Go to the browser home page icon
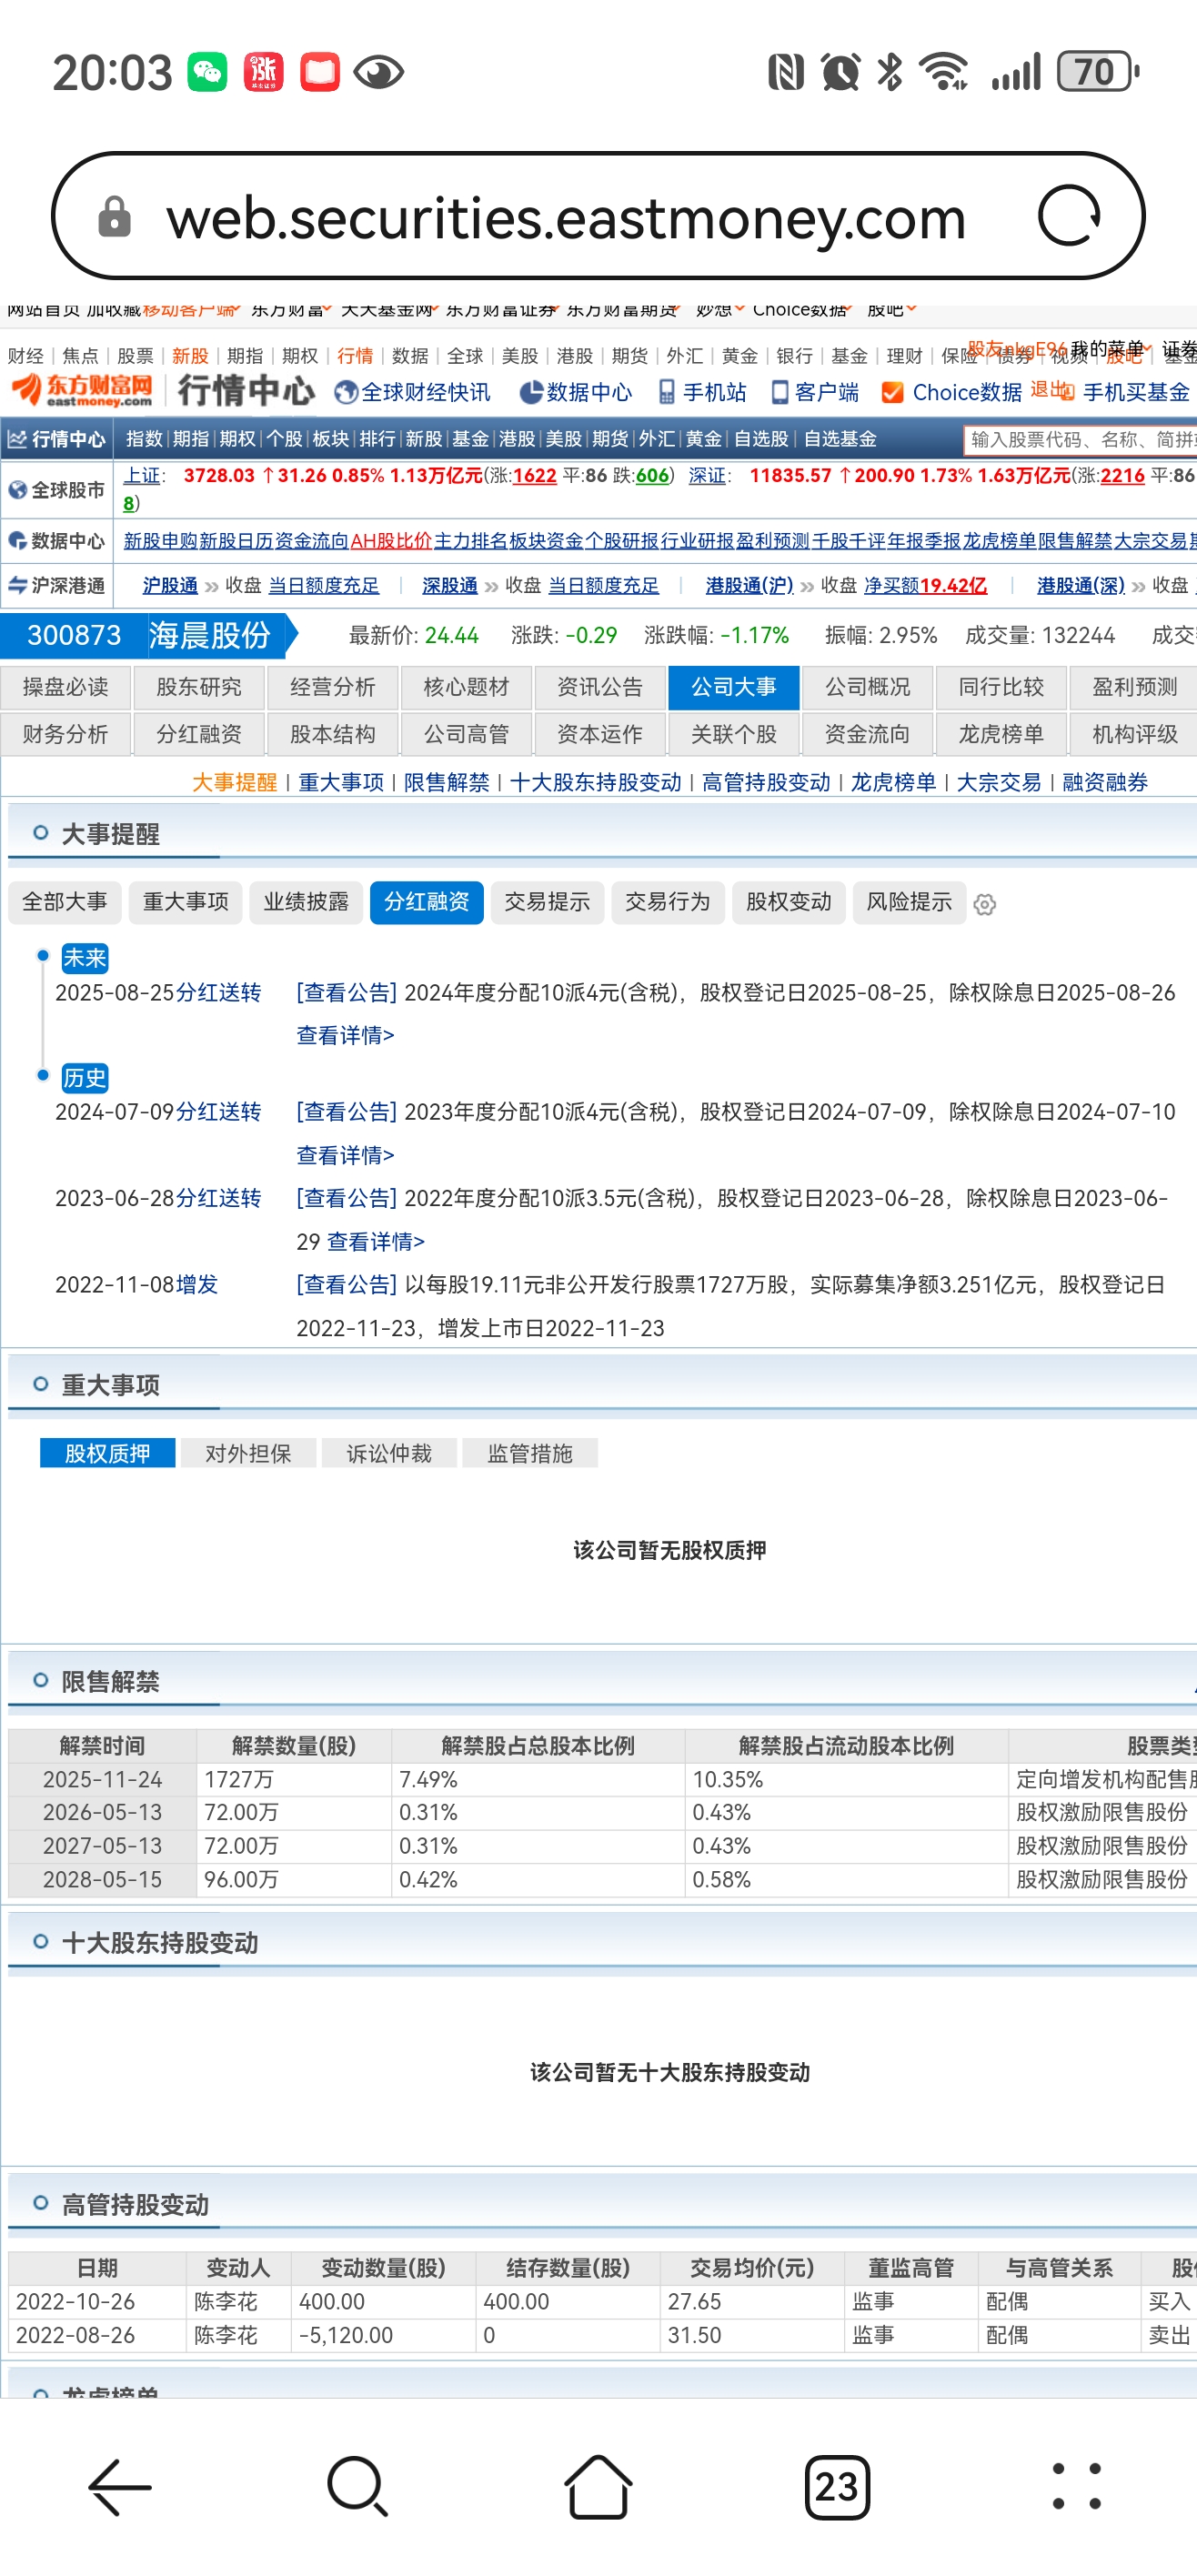The height and width of the screenshot is (2576, 1197). coord(598,2486)
